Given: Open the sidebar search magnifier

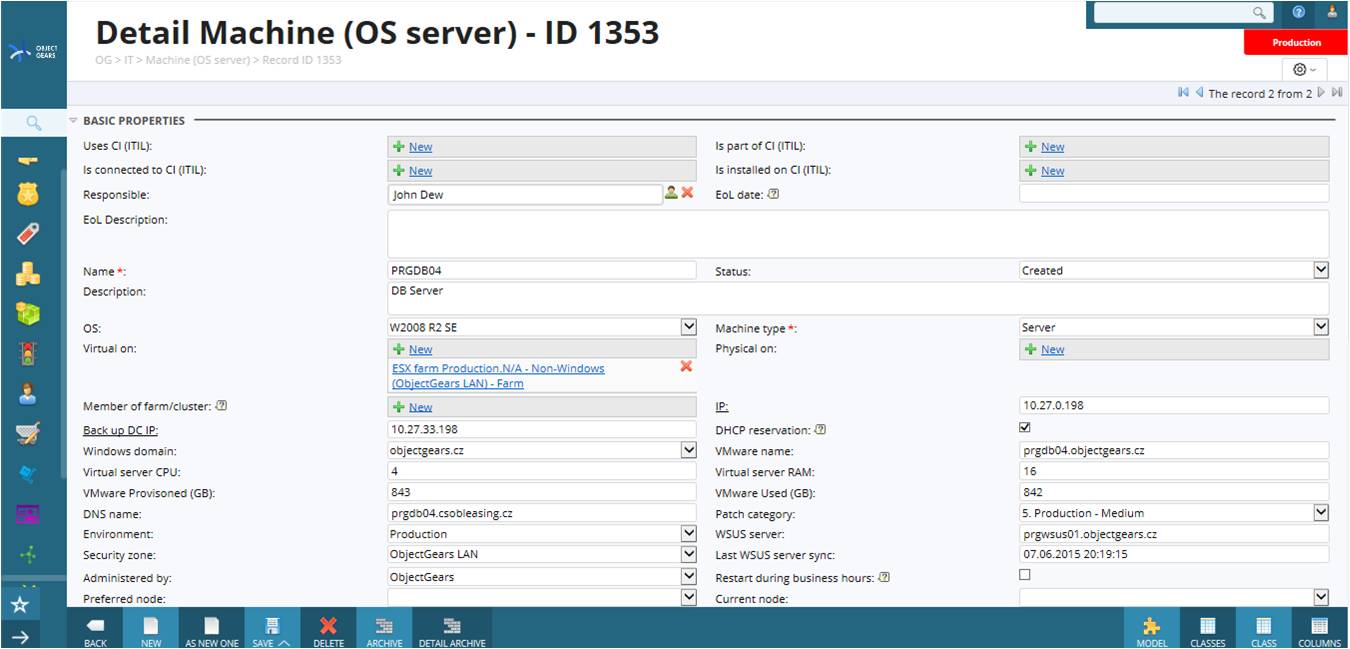Looking at the screenshot, I should coord(33,123).
